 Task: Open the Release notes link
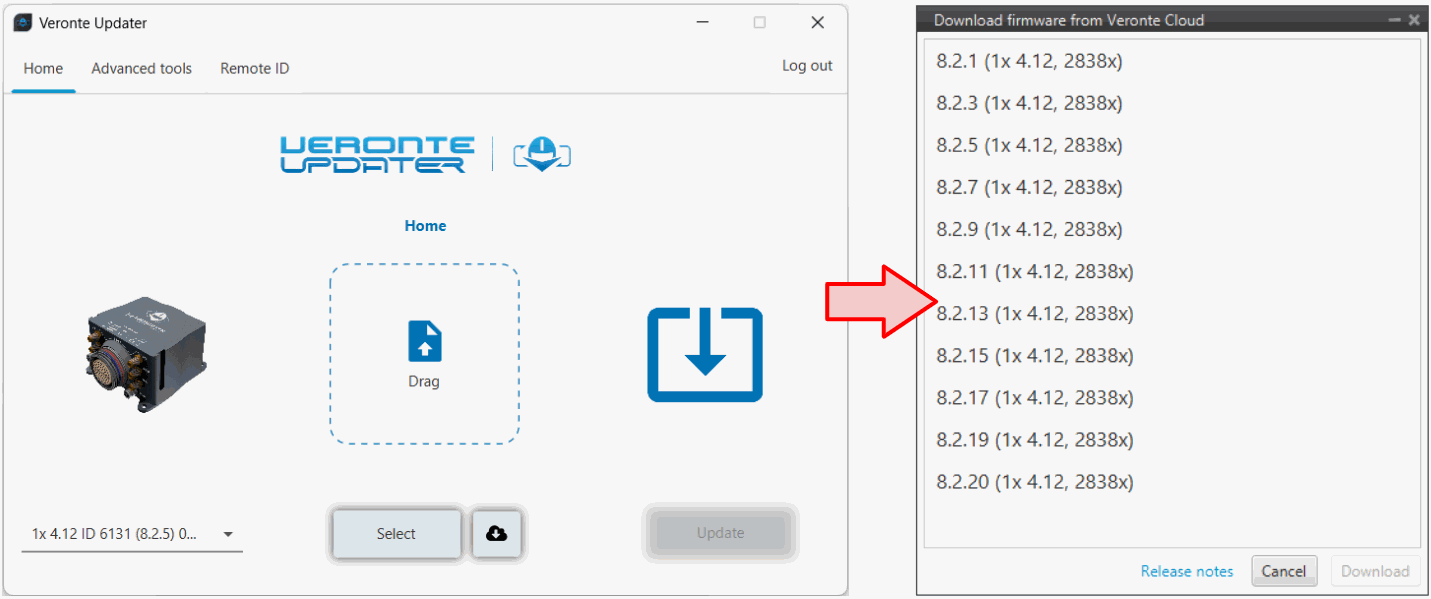point(1187,571)
